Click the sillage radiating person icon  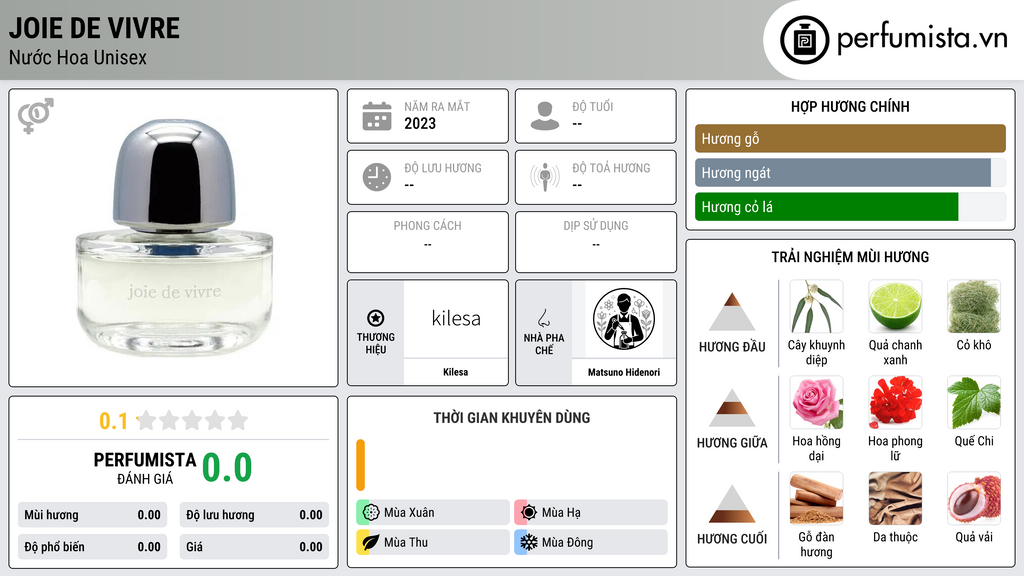545,177
